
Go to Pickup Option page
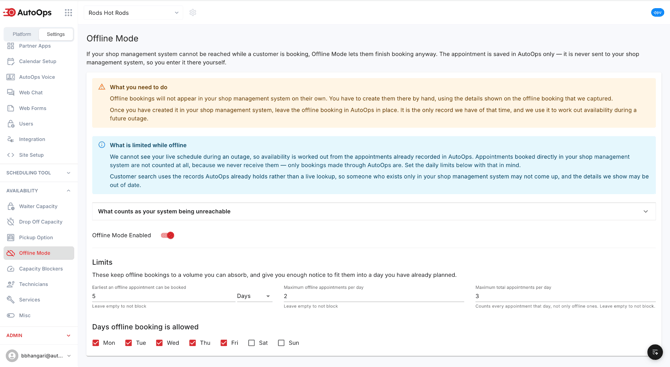tap(39, 238)
